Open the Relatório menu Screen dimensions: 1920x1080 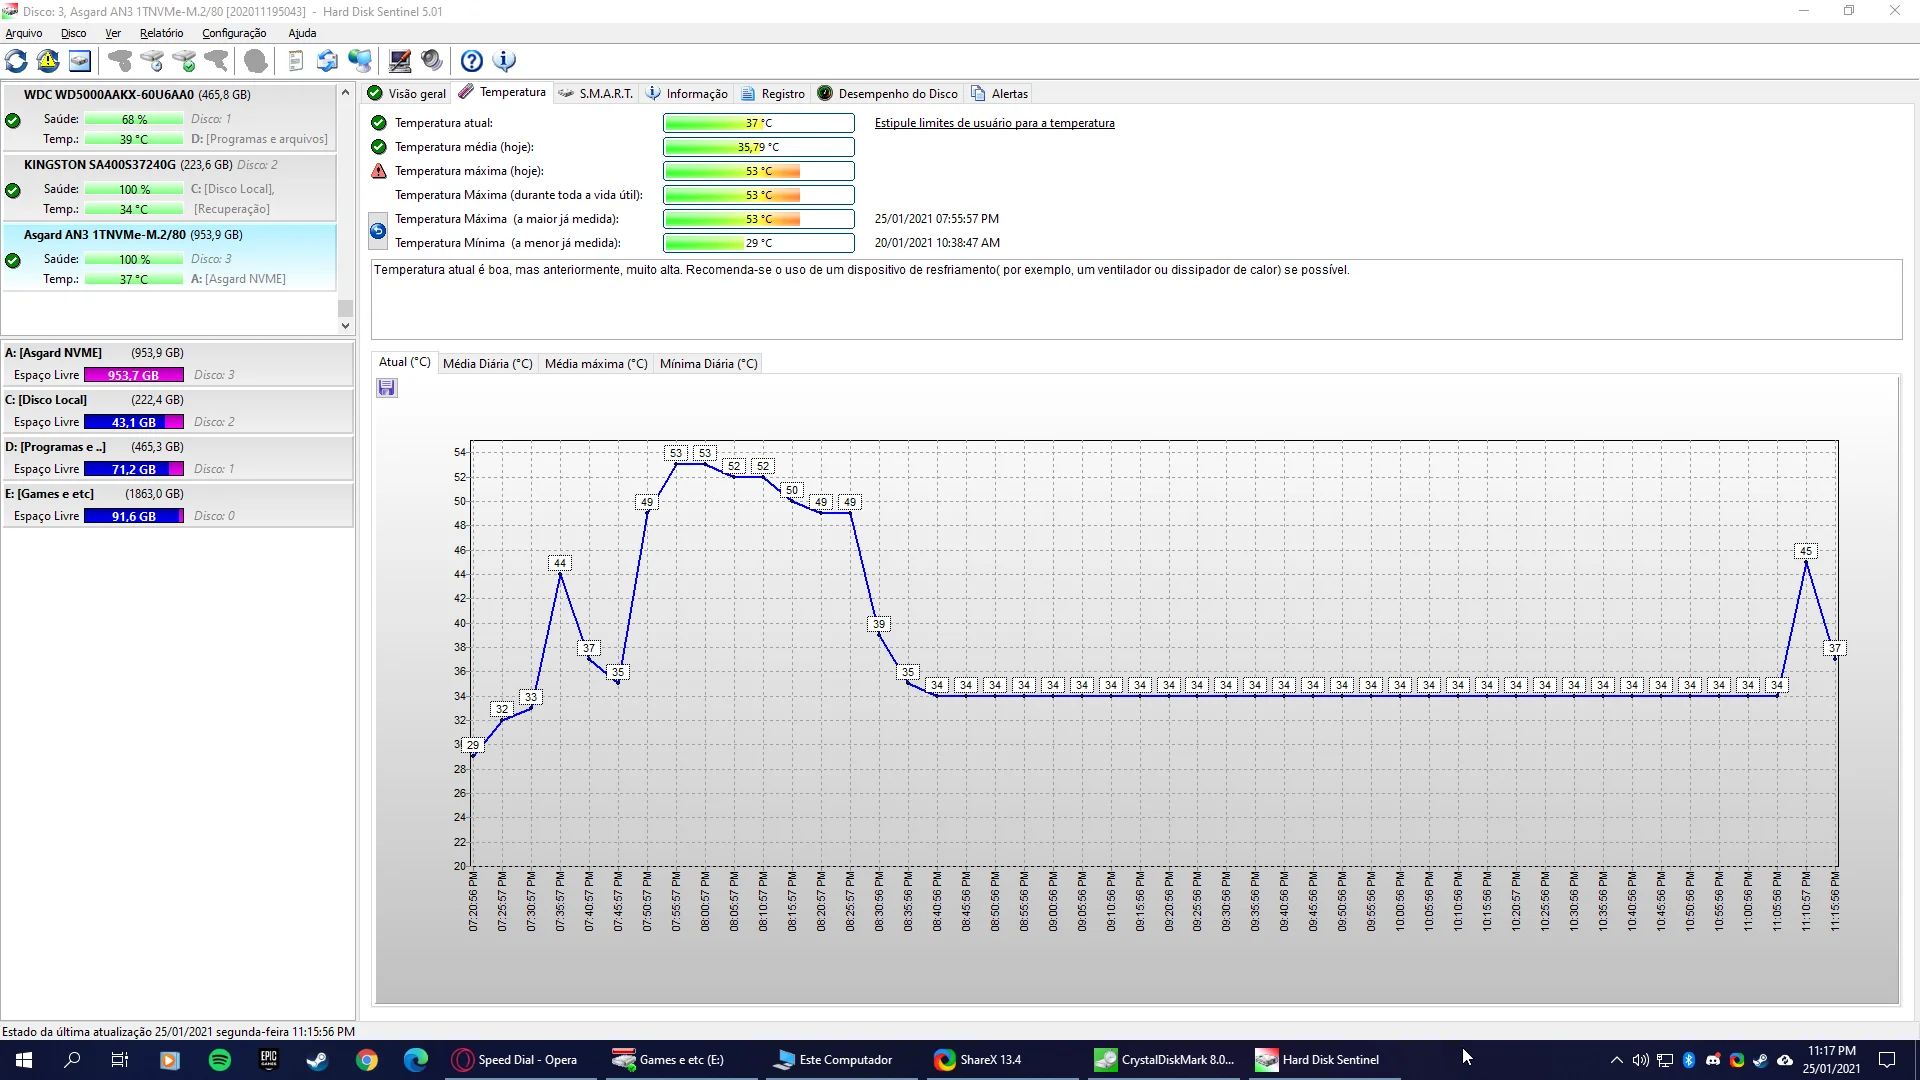pyautogui.click(x=161, y=33)
